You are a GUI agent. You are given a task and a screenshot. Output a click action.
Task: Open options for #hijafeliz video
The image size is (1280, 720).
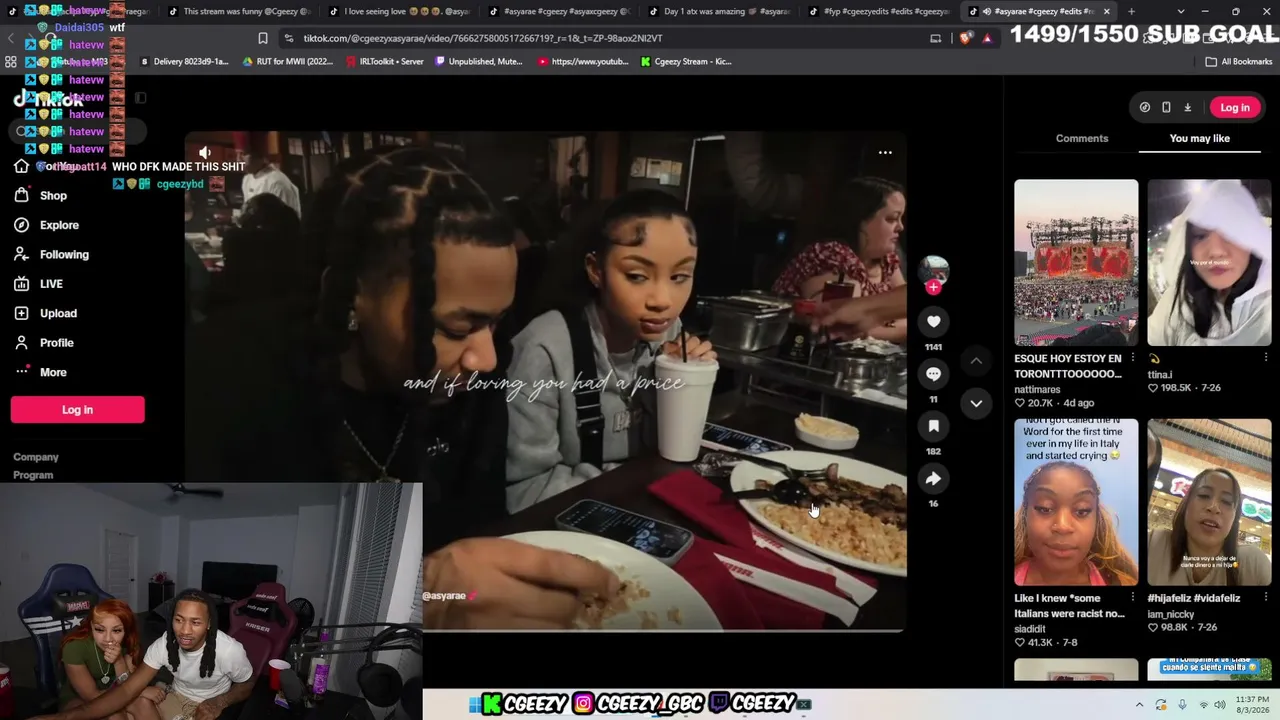tap(1265, 597)
